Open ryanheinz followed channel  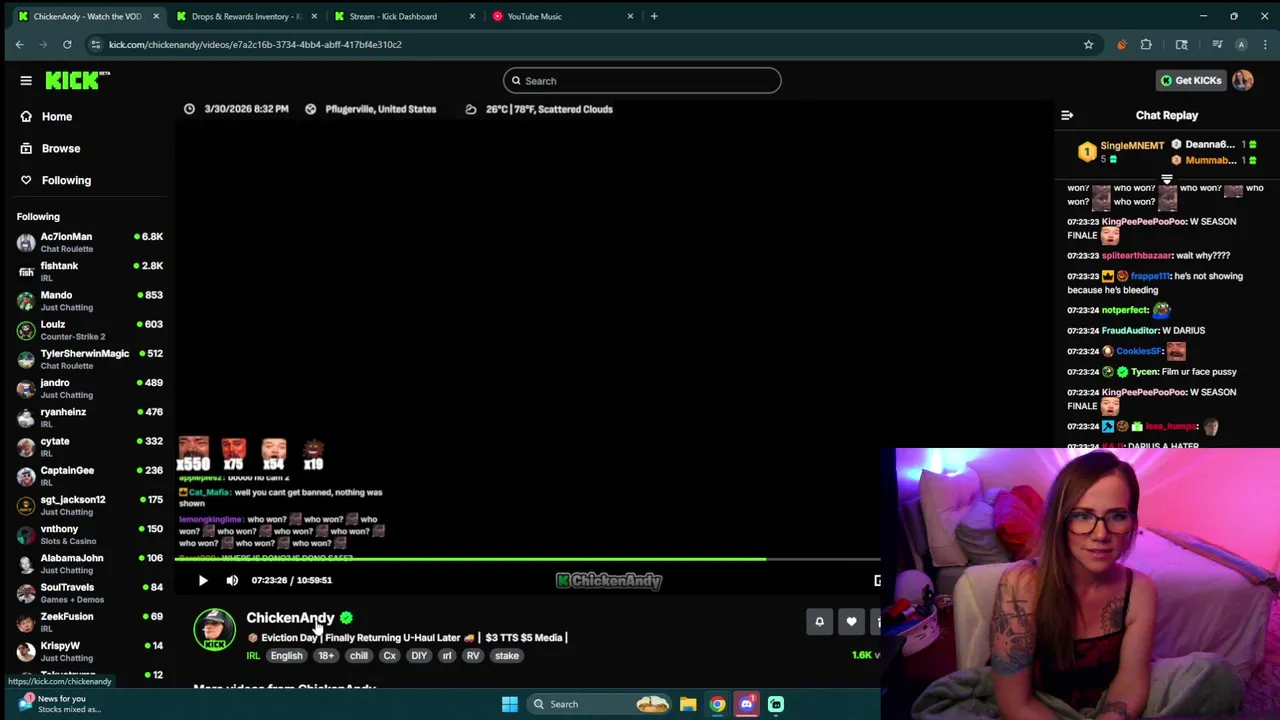pos(90,417)
